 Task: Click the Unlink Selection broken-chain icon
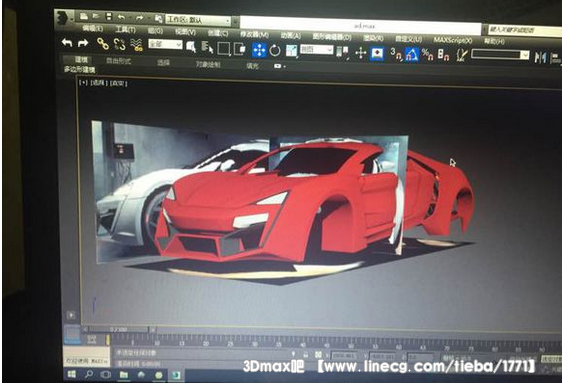[x=119, y=44]
